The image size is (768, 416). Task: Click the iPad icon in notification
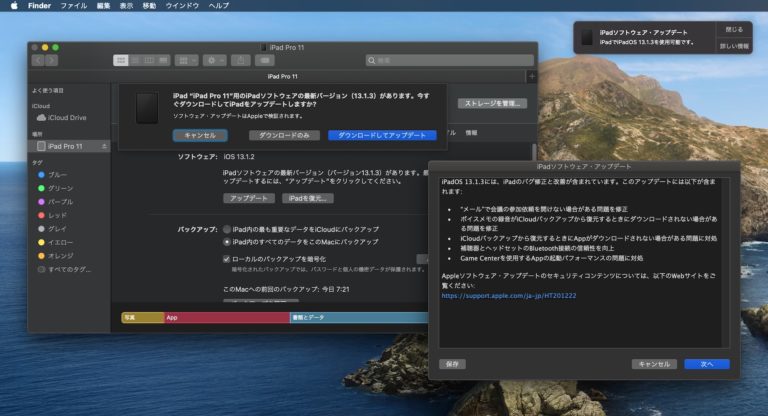[587, 38]
